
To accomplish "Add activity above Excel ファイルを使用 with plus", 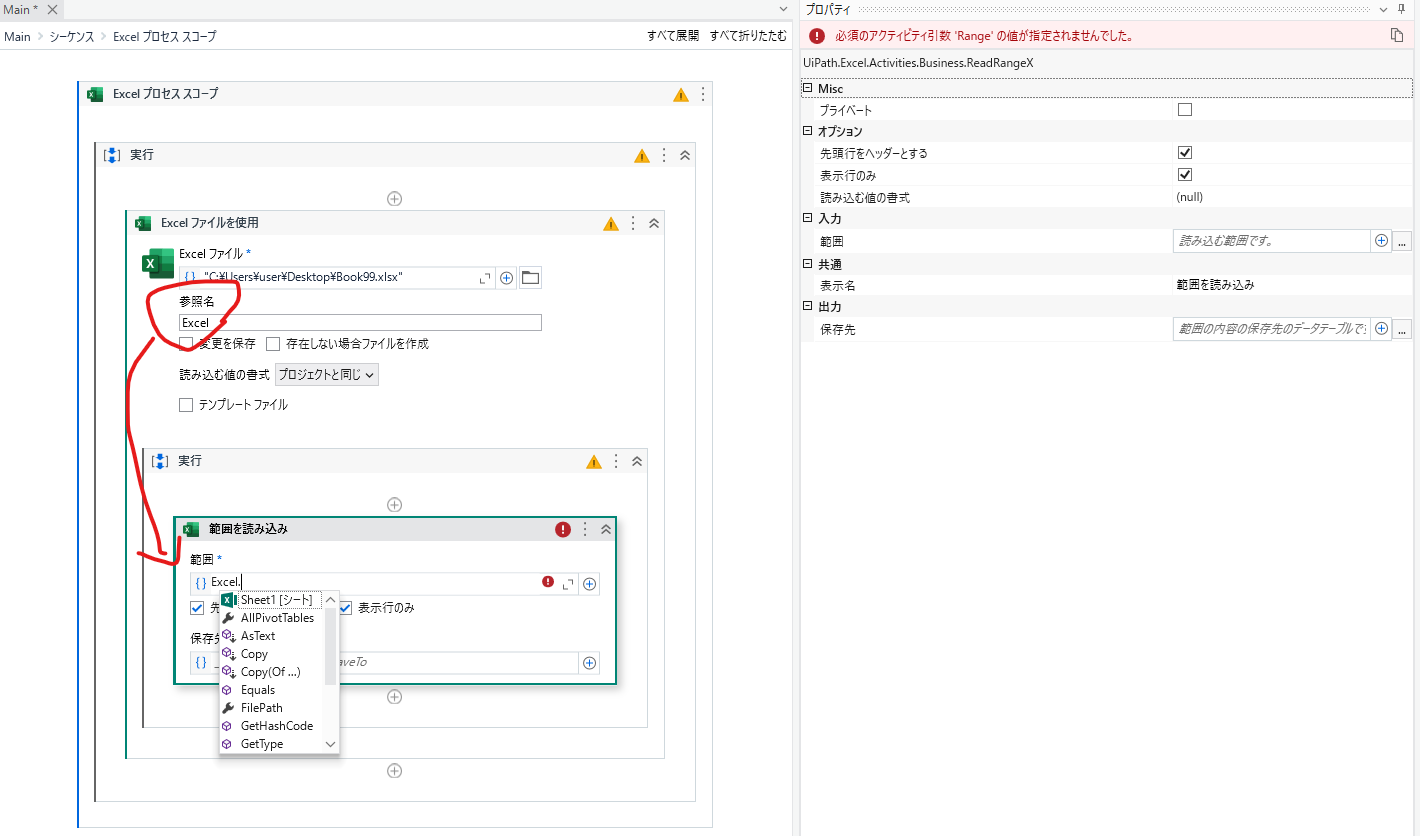I will (394, 198).
